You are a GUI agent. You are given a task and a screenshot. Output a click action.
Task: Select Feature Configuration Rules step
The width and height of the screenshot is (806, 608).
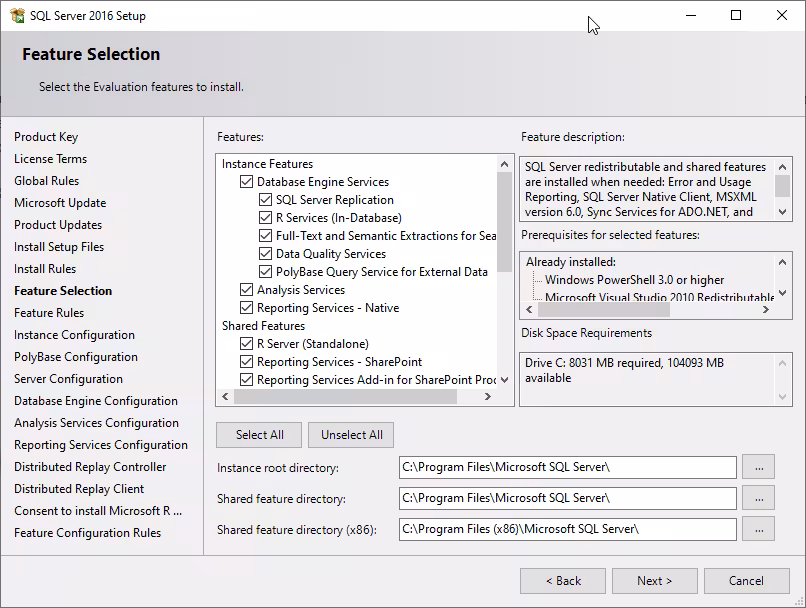click(87, 533)
